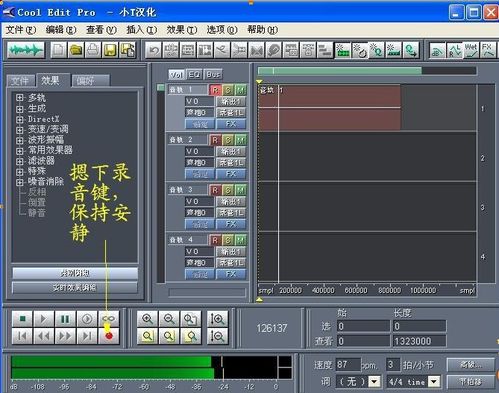
Task: Zoom in horizontally with plus magnifier
Action: point(147,319)
